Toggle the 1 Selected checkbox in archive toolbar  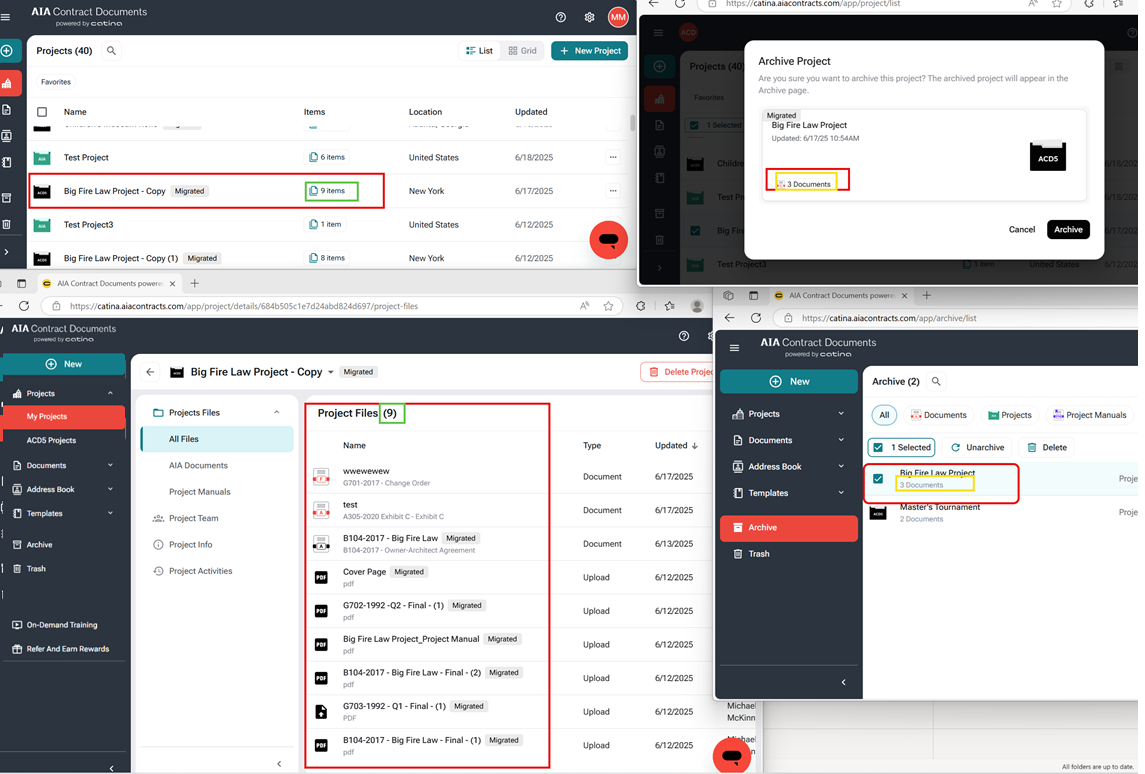point(878,447)
